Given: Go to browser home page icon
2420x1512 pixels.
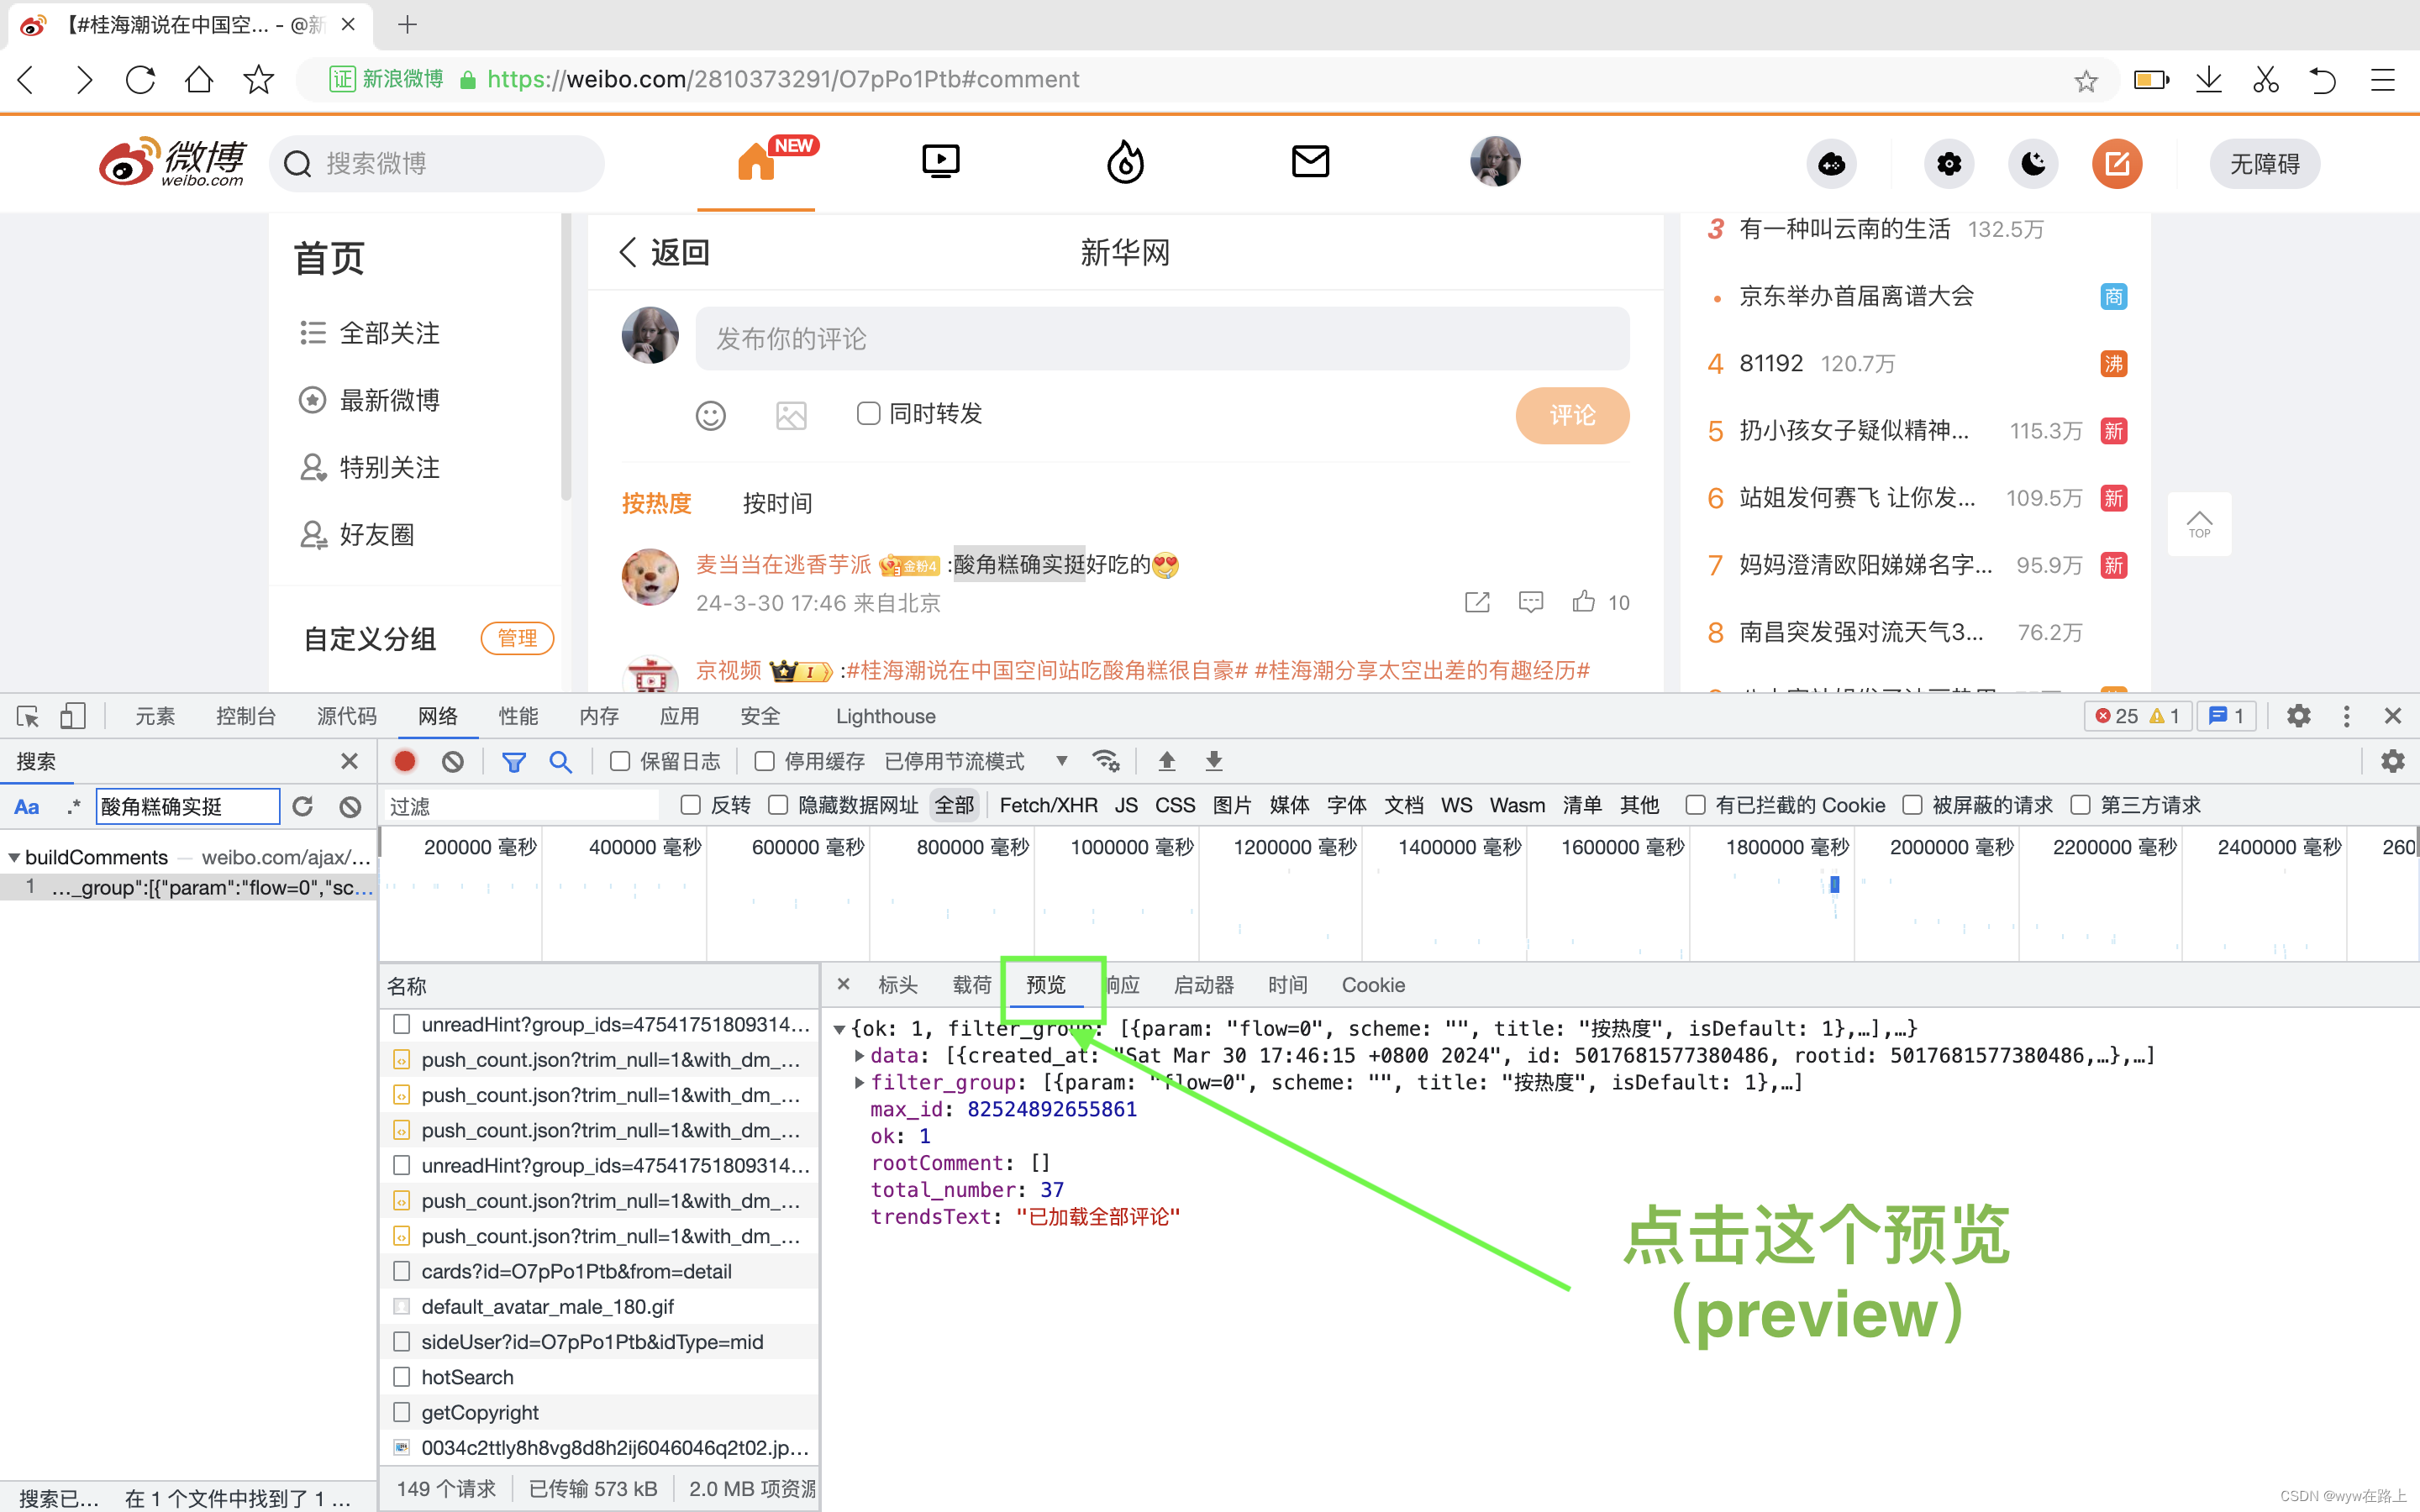Looking at the screenshot, I should click(x=198, y=79).
